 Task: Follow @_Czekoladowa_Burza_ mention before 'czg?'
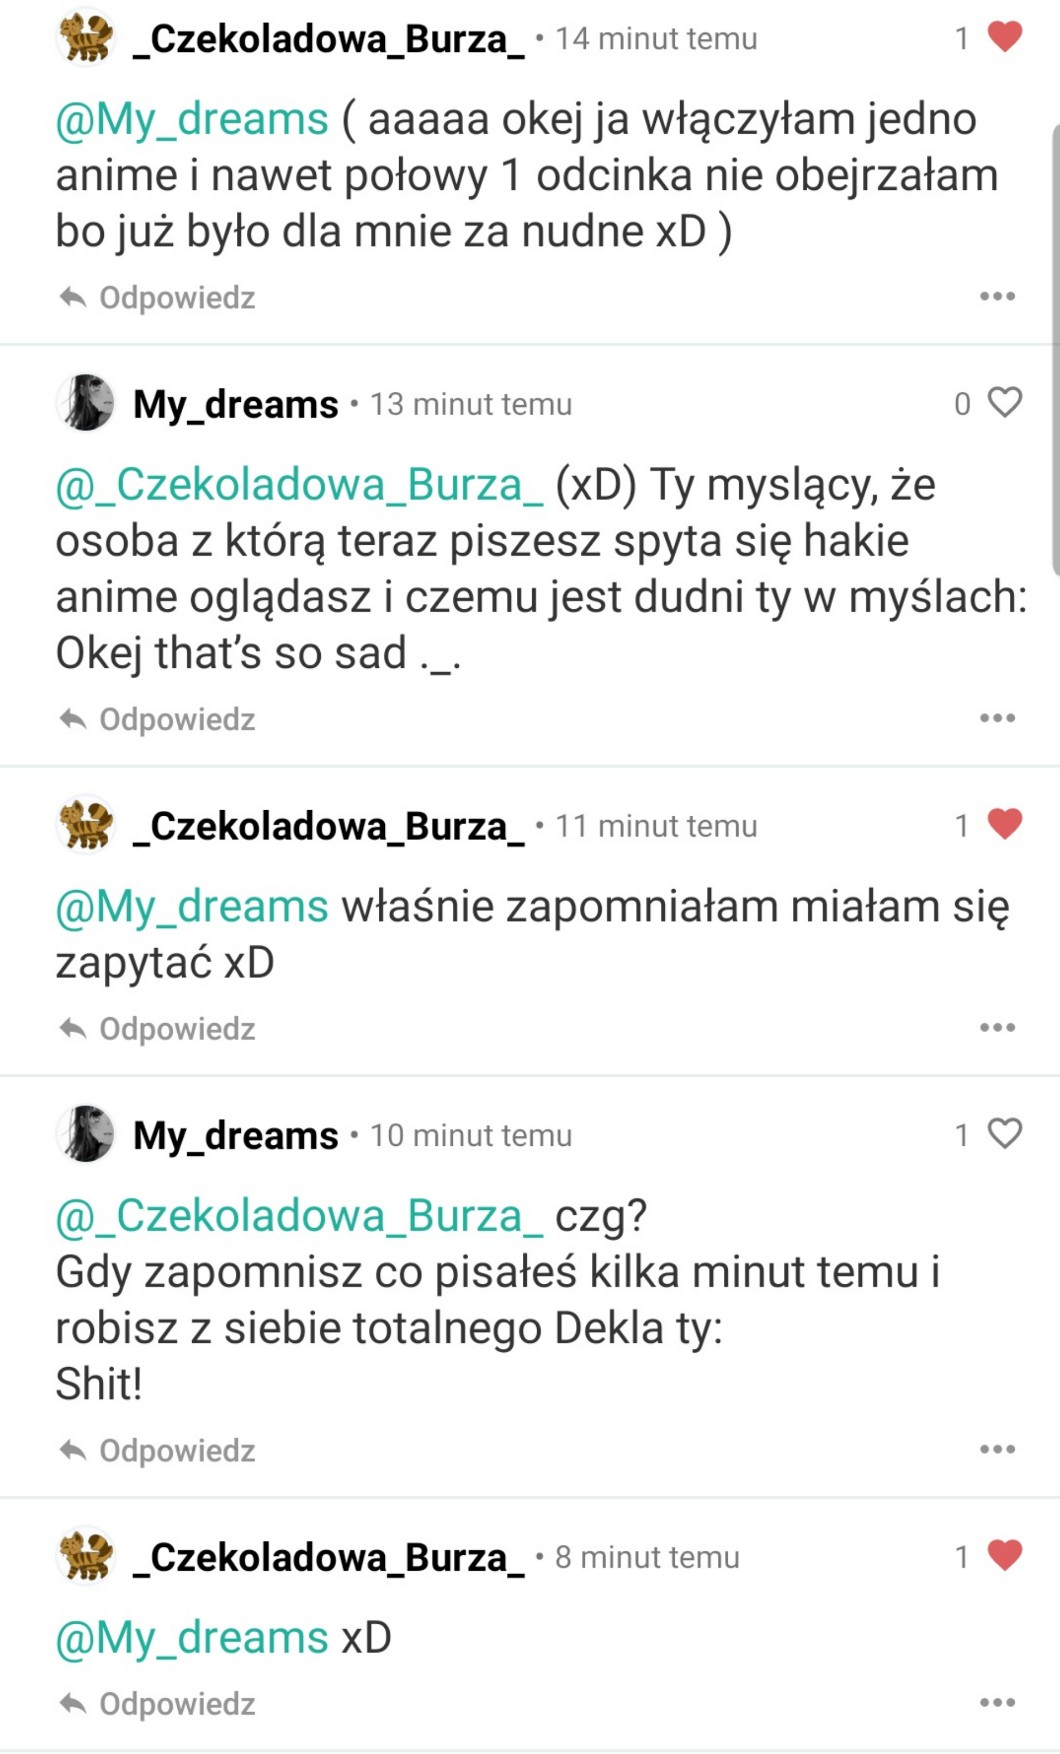pos(299,1216)
